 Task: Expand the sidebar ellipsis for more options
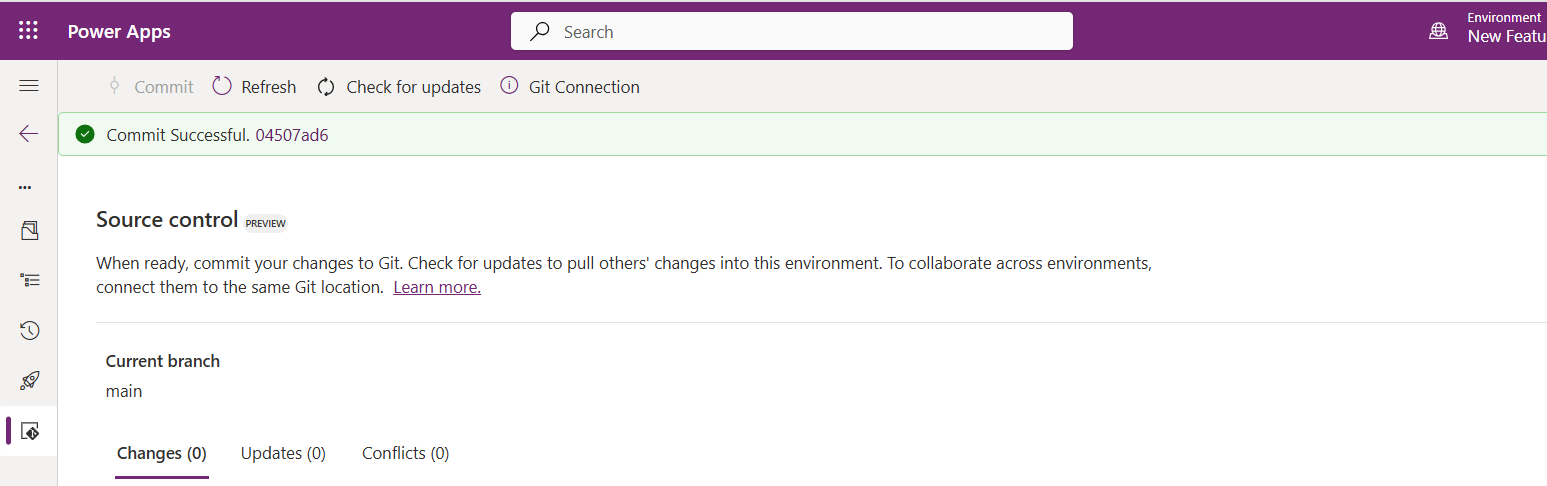tap(25, 187)
